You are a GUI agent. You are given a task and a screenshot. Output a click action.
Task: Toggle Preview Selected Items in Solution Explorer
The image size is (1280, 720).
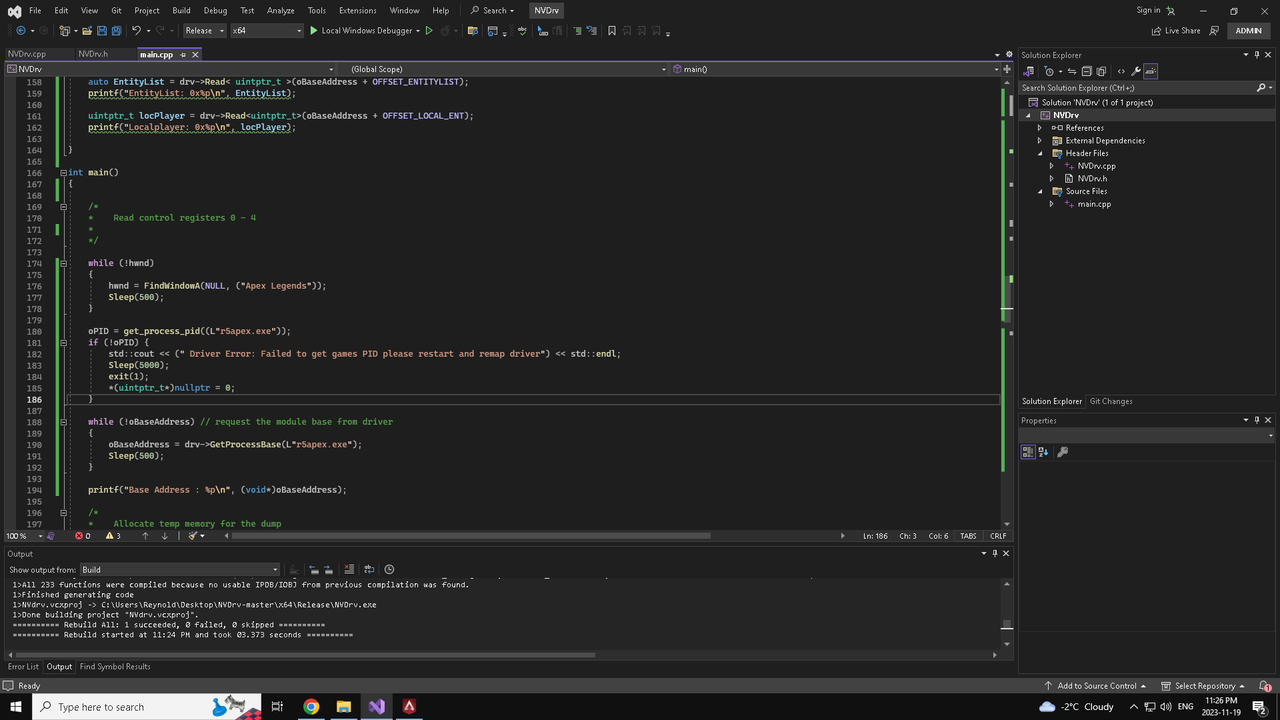[1151, 71]
